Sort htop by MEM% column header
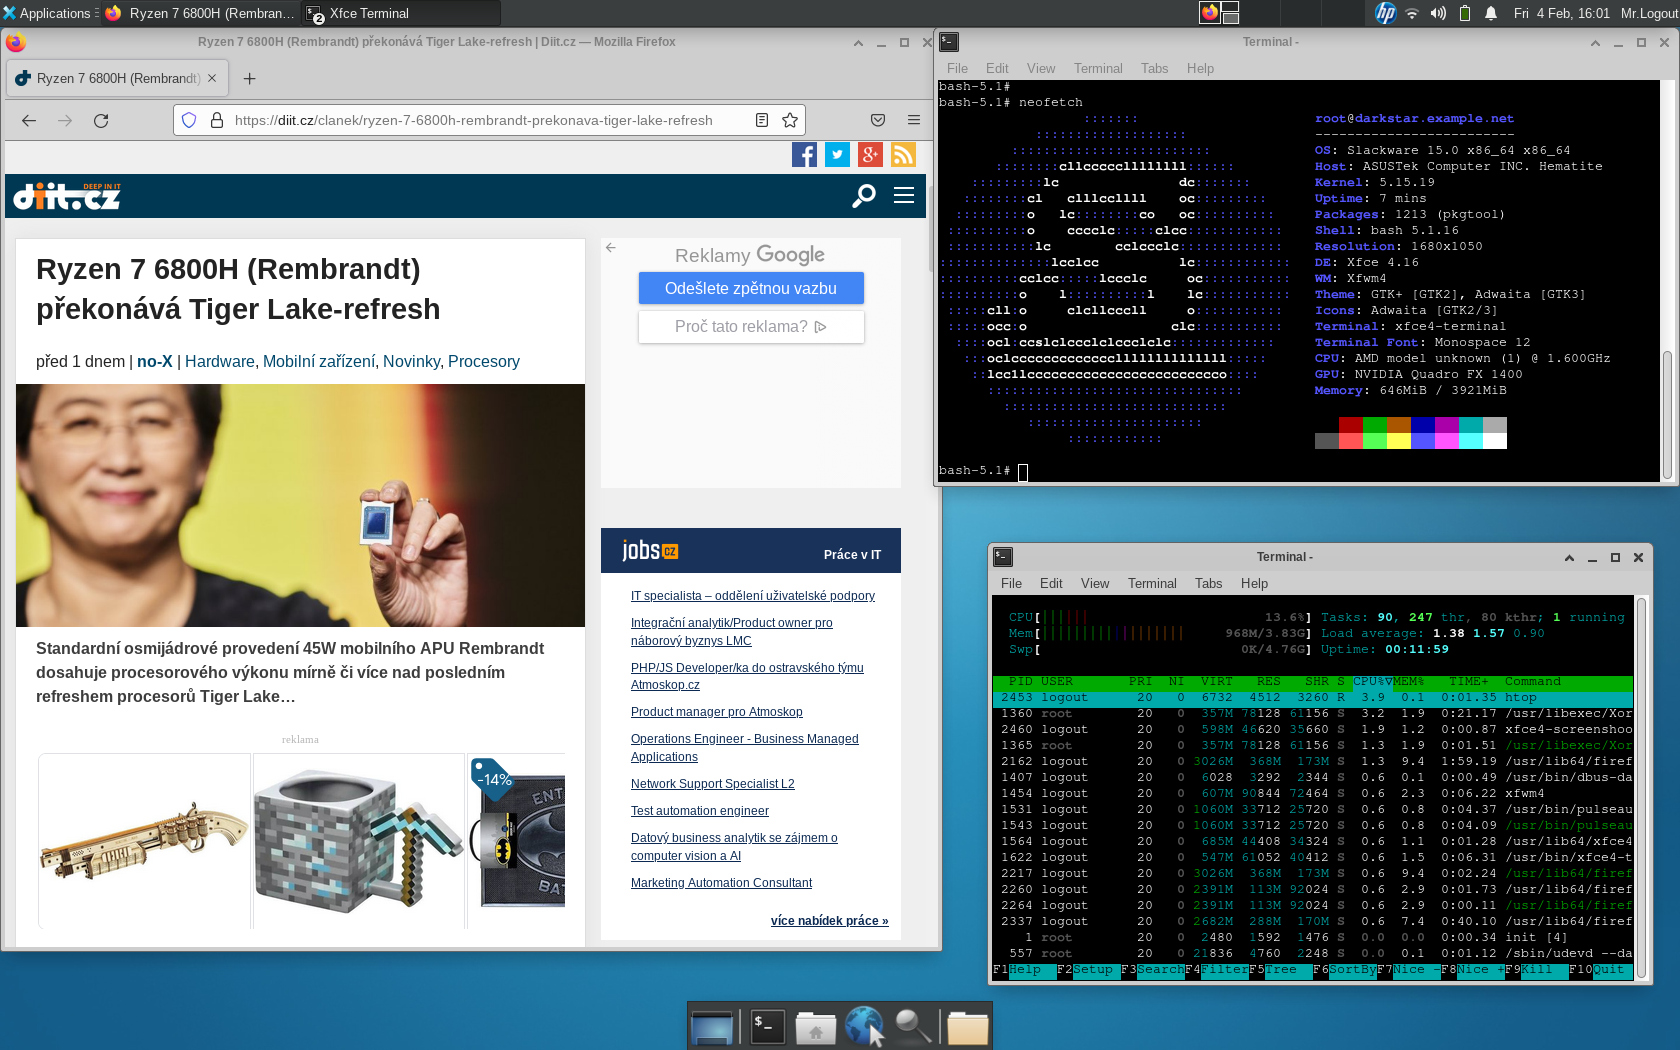 tap(1409, 681)
